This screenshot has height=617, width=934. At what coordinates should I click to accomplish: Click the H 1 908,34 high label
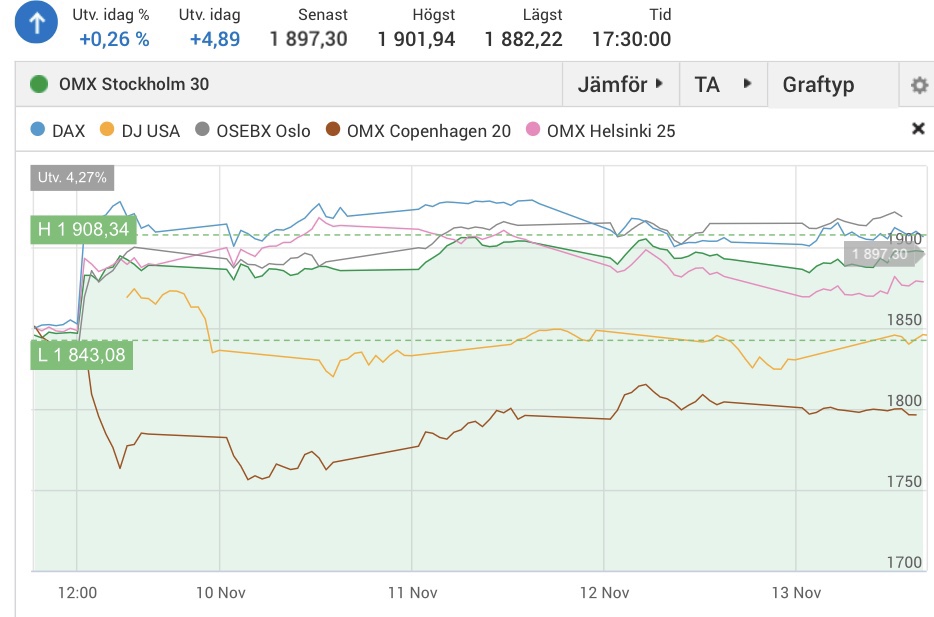pos(83,230)
